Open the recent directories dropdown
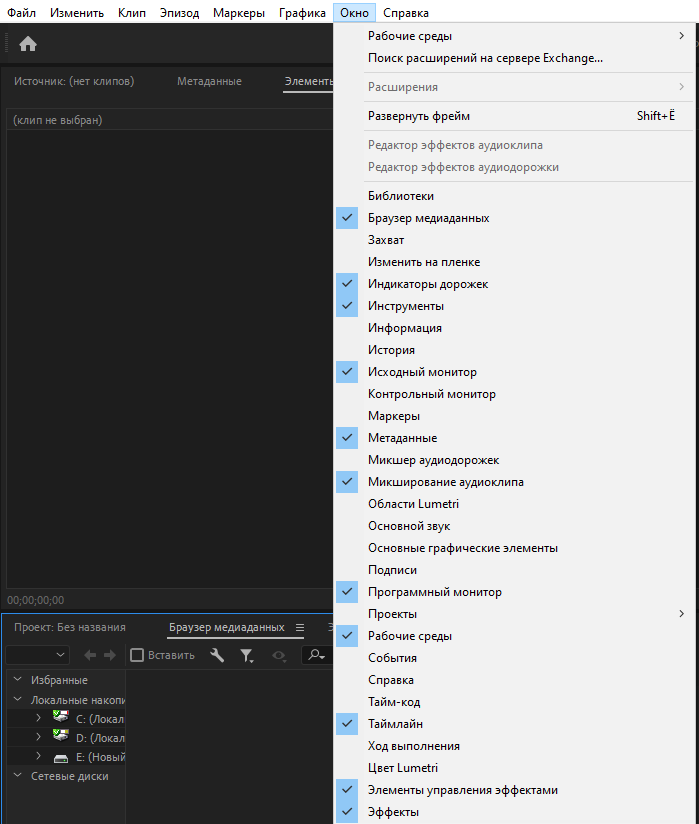Screen dimensions: 699x824 pos(37,655)
